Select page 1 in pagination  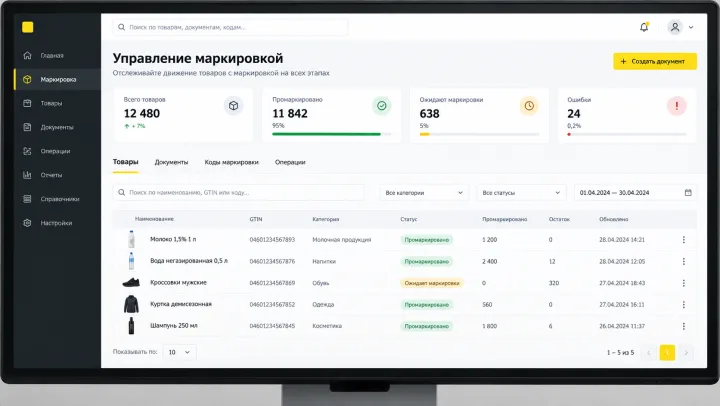[x=667, y=353]
